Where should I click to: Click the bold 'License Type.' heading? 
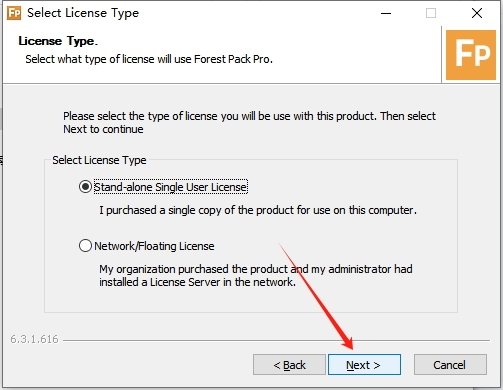point(58,41)
